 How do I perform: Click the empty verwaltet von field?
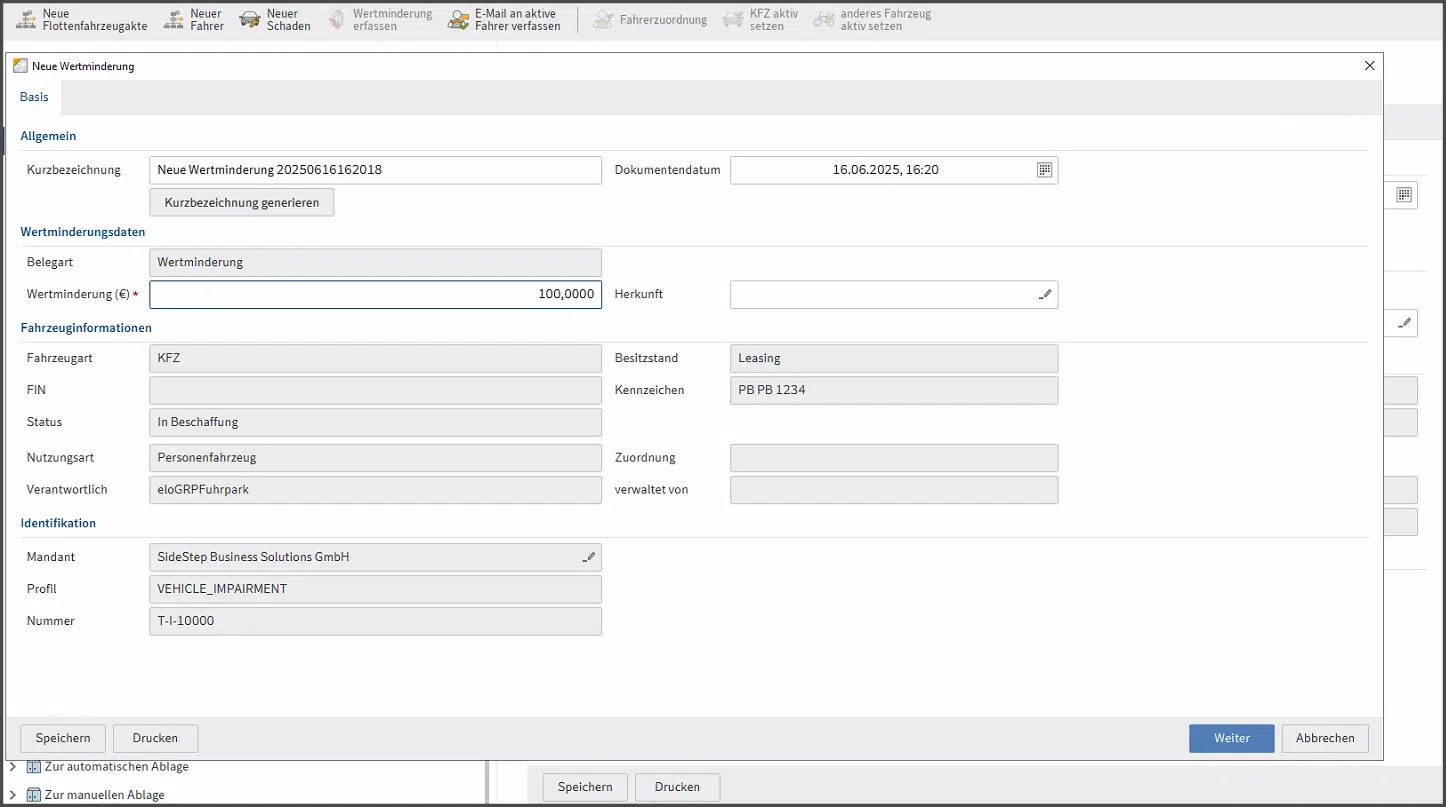[x=894, y=490]
